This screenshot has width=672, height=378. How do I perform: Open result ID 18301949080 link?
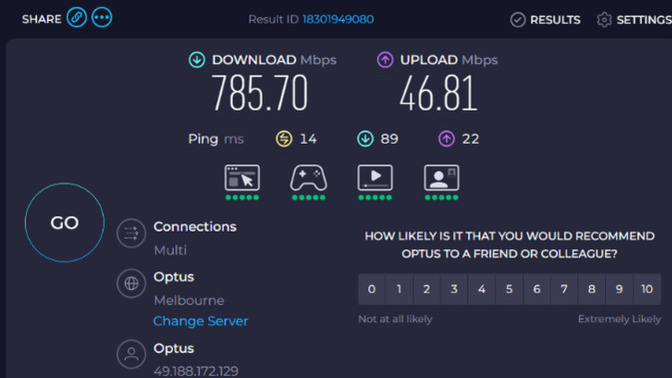point(338,19)
